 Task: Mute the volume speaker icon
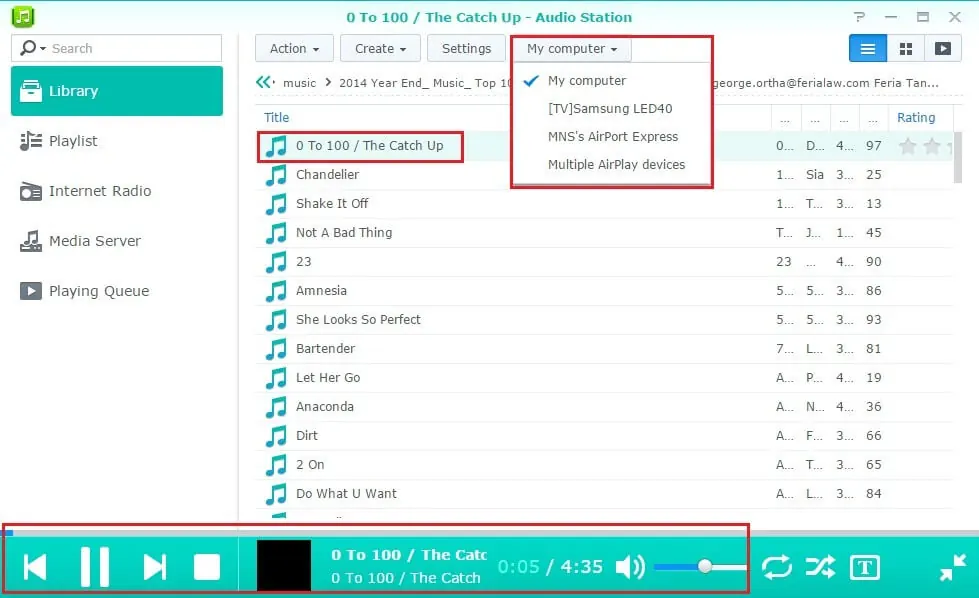coord(630,567)
